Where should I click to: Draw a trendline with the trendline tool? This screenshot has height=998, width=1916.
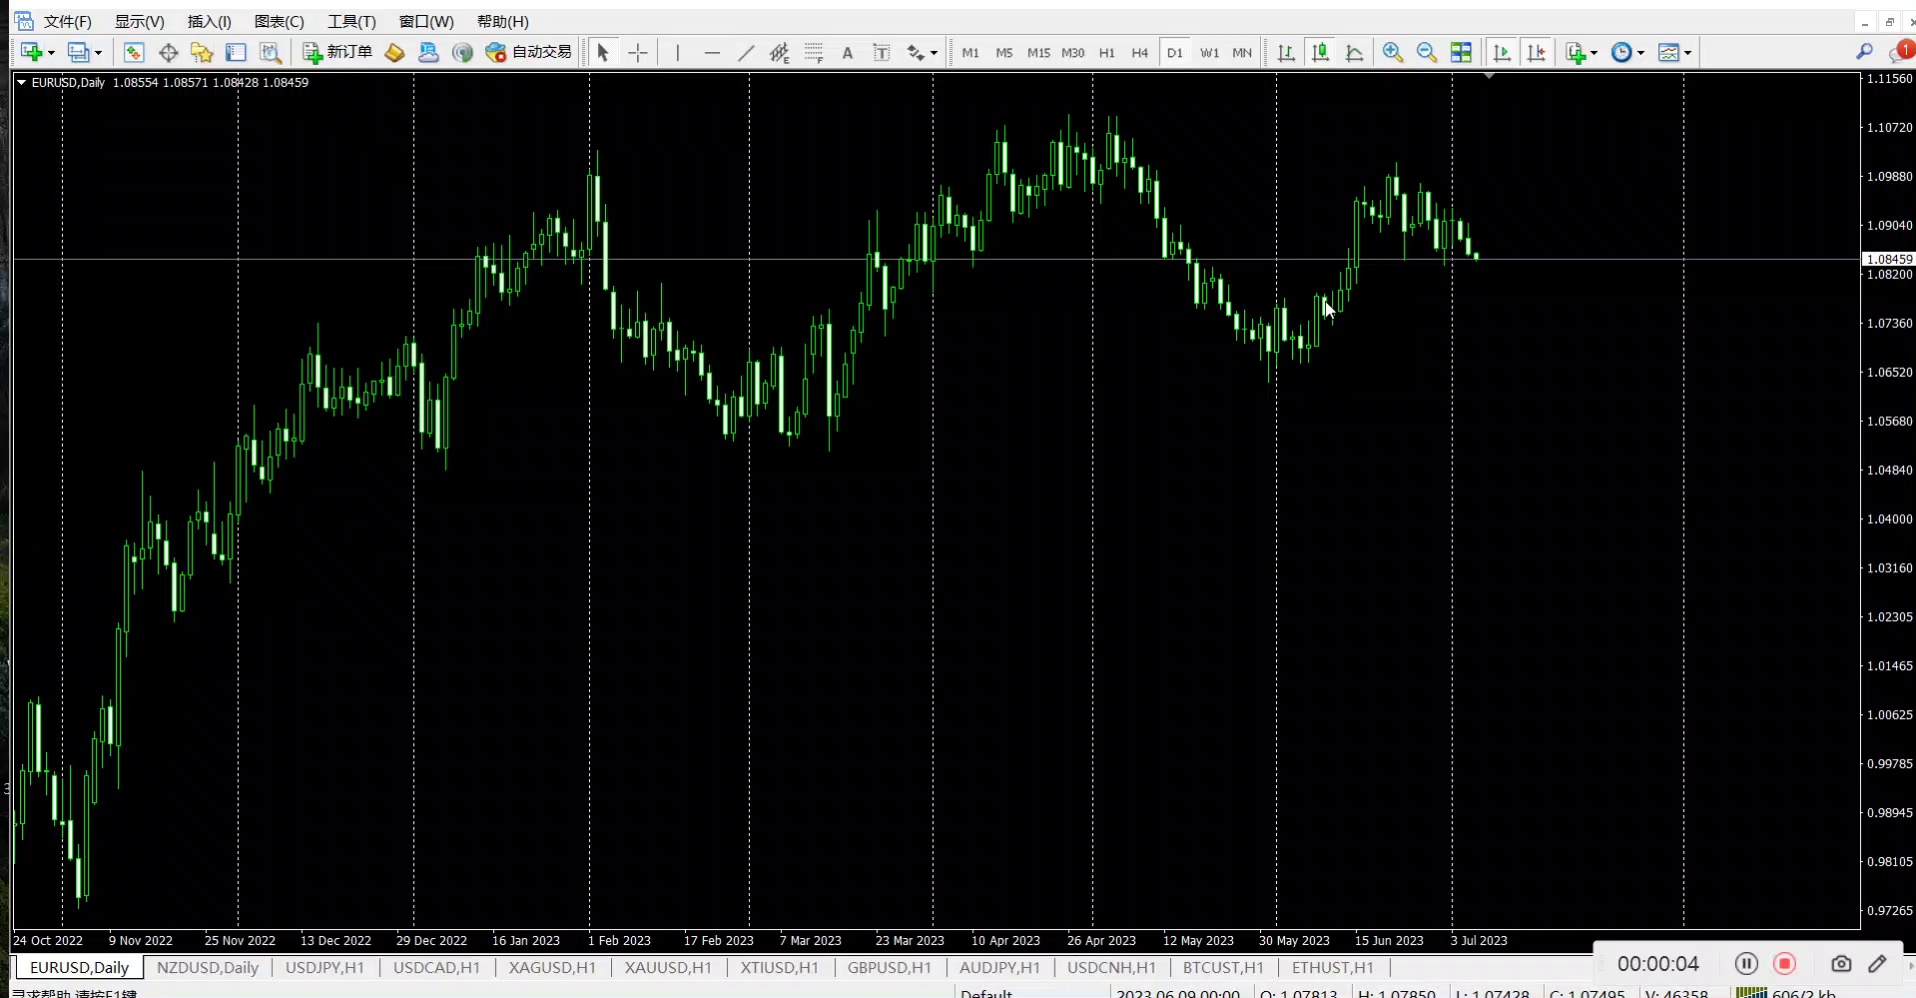click(746, 52)
